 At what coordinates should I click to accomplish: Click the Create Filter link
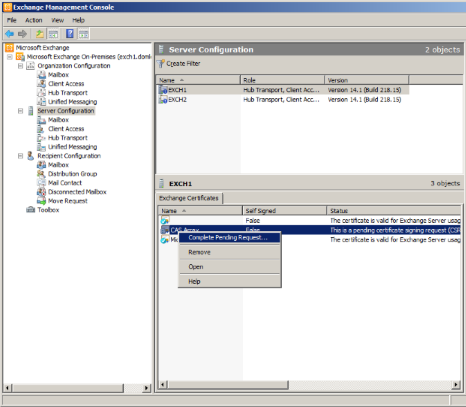click(183, 63)
